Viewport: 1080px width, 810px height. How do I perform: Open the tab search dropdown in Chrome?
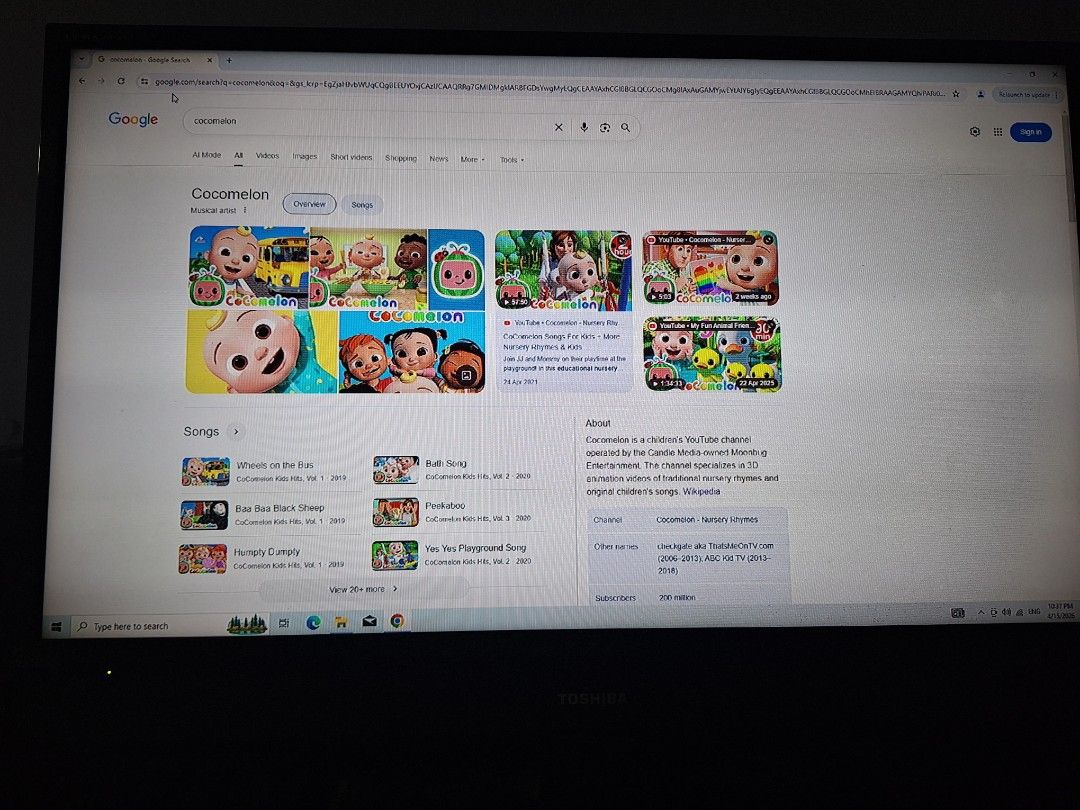coord(82,59)
